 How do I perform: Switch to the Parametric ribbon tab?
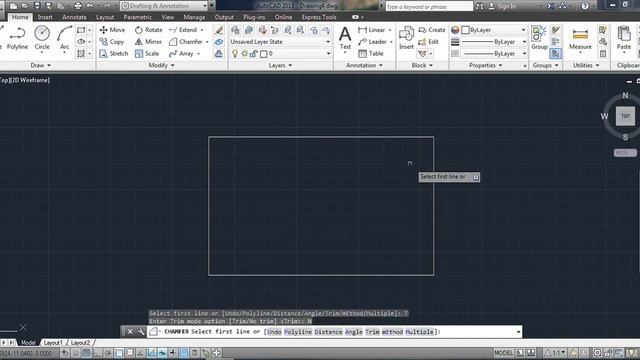[x=138, y=17]
